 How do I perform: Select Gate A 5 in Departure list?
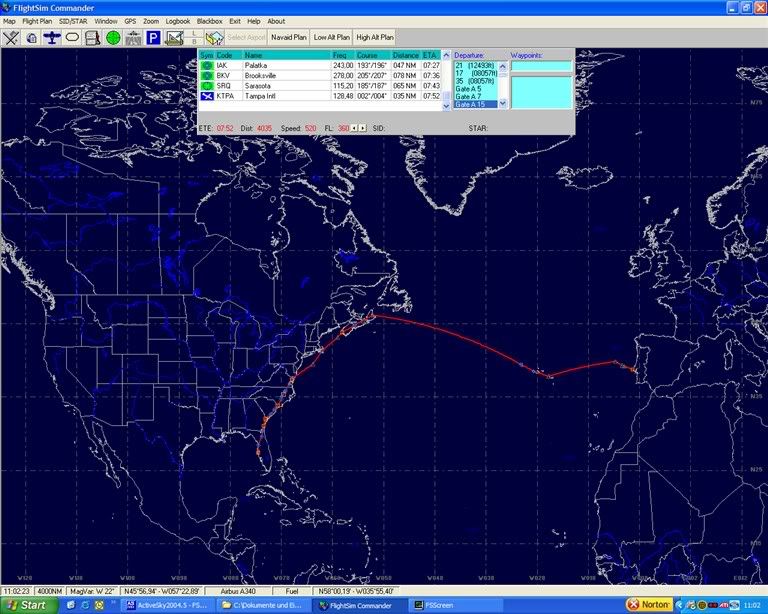click(x=476, y=89)
